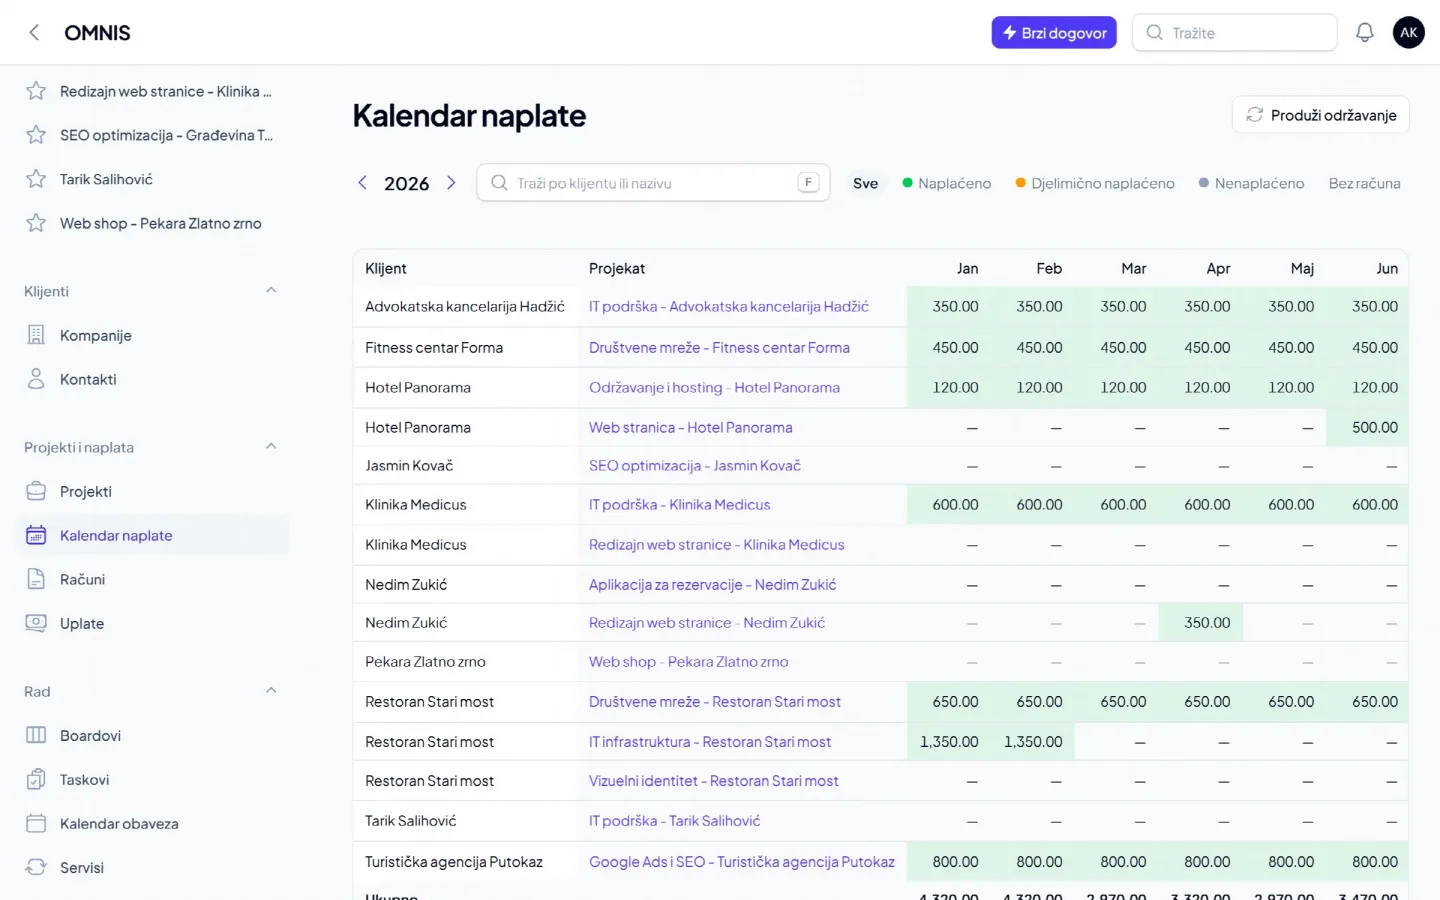The image size is (1440, 900).
Task: Open the AK user avatar menu
Action: 1408,33
